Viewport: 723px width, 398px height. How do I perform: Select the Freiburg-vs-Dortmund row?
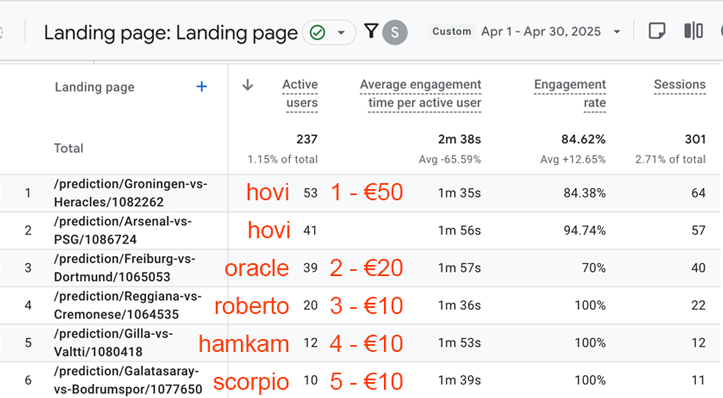pos(361,267)
